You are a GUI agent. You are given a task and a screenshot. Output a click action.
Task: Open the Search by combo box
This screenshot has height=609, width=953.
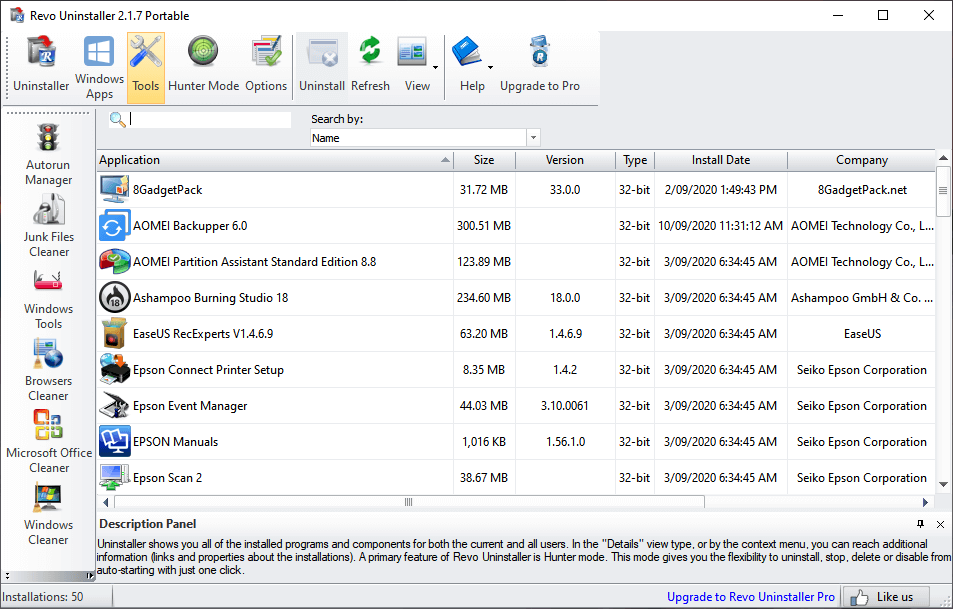click(425, 138)
